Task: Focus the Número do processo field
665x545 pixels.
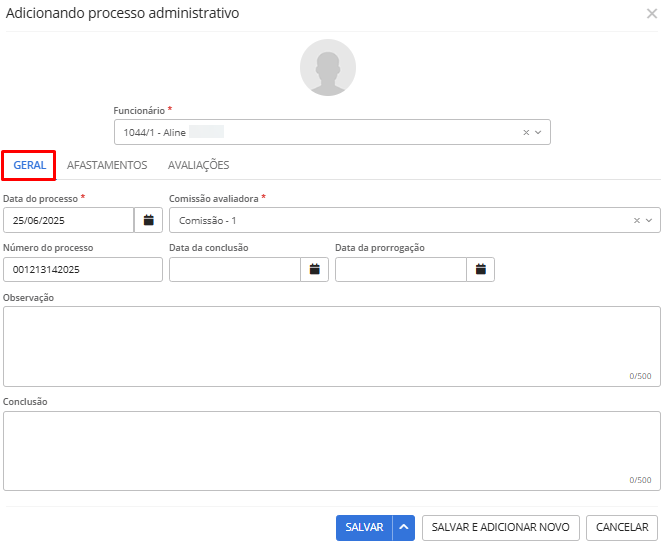Action: (x=83, y=269)
